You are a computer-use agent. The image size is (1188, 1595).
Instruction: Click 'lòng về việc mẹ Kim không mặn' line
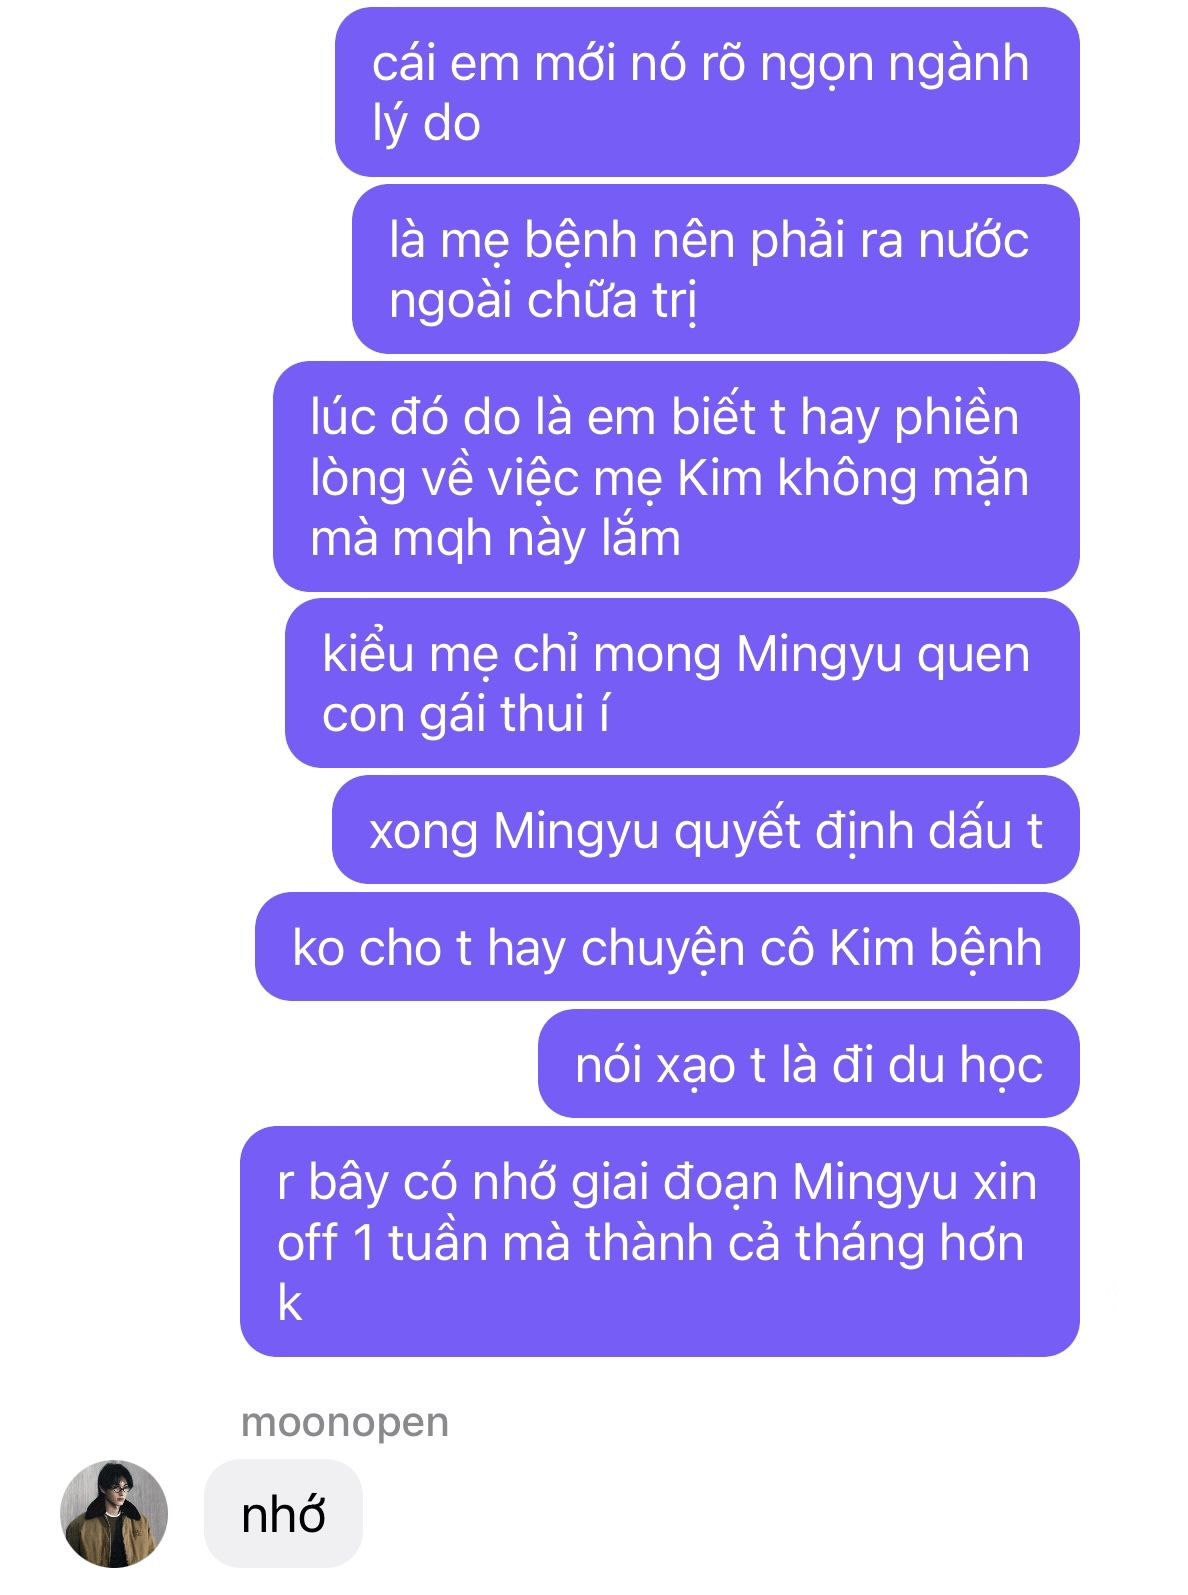[670, 478]
